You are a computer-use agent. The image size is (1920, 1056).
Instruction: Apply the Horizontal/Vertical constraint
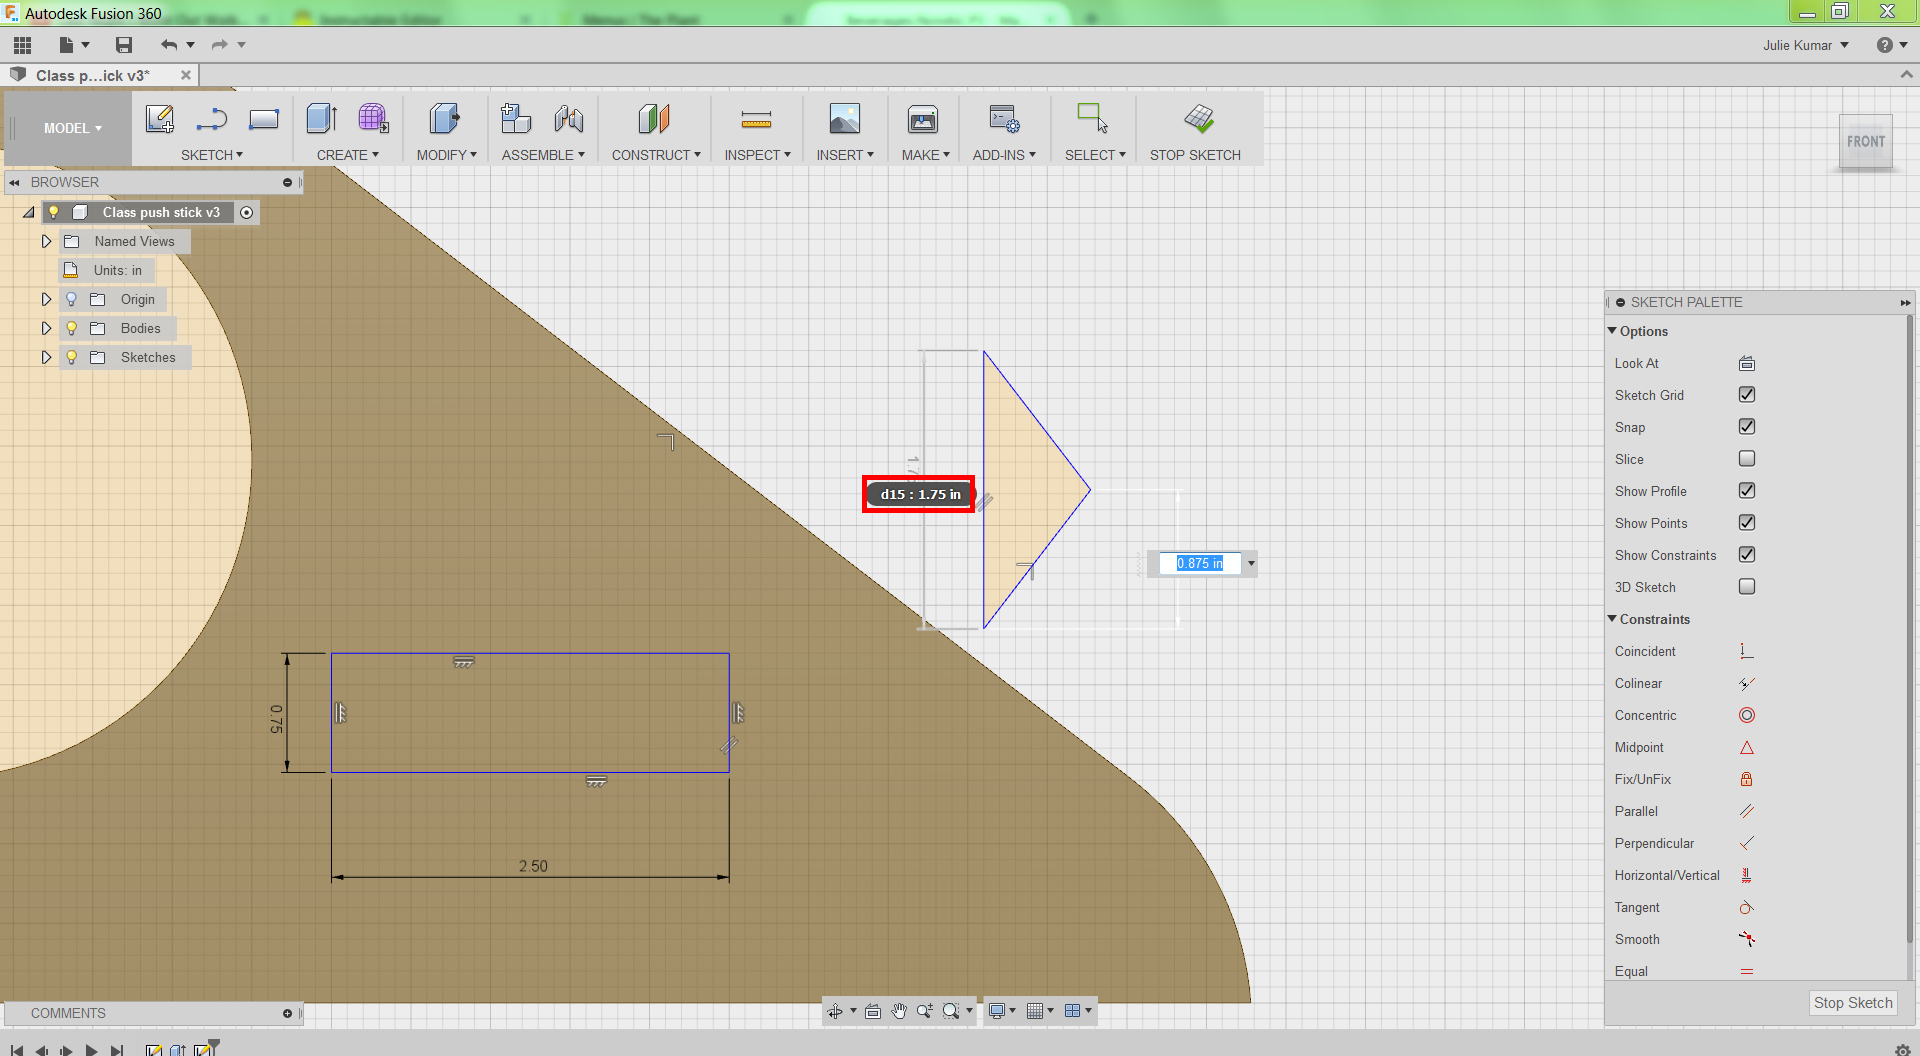[x=1747, y=875]
